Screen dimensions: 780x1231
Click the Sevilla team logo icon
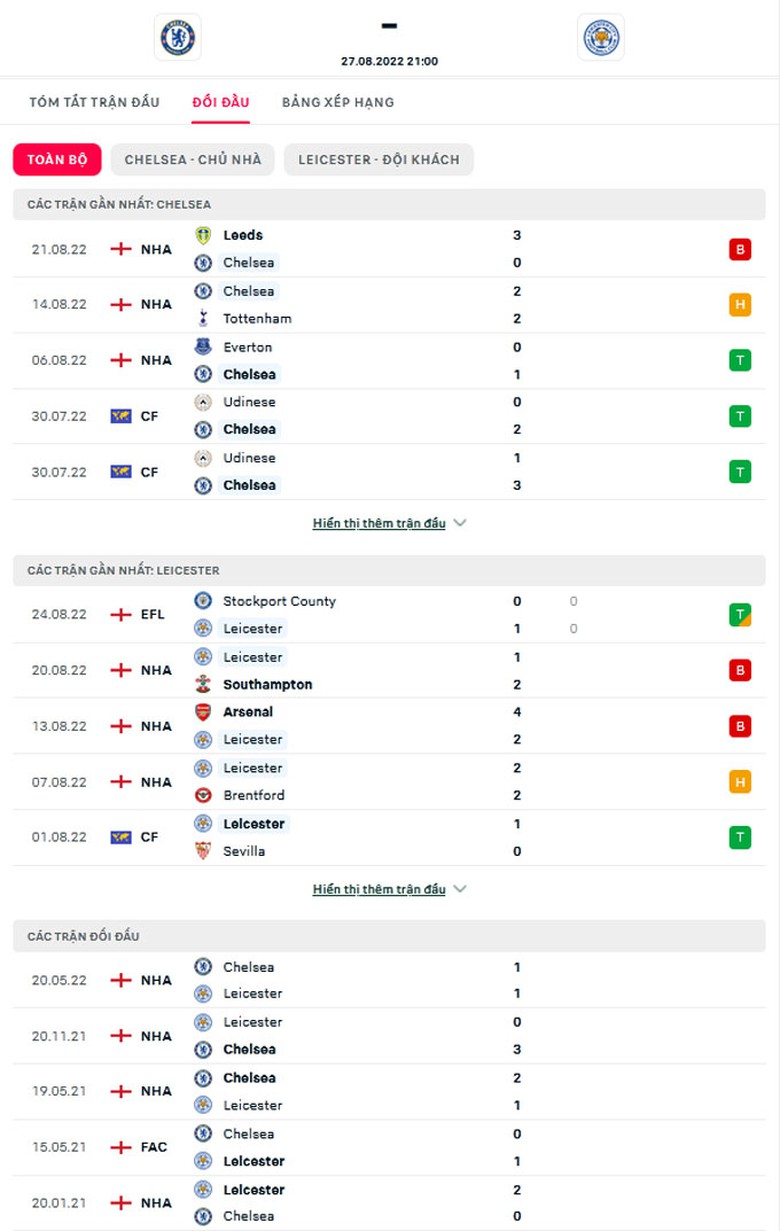click(x=203, y=851)
